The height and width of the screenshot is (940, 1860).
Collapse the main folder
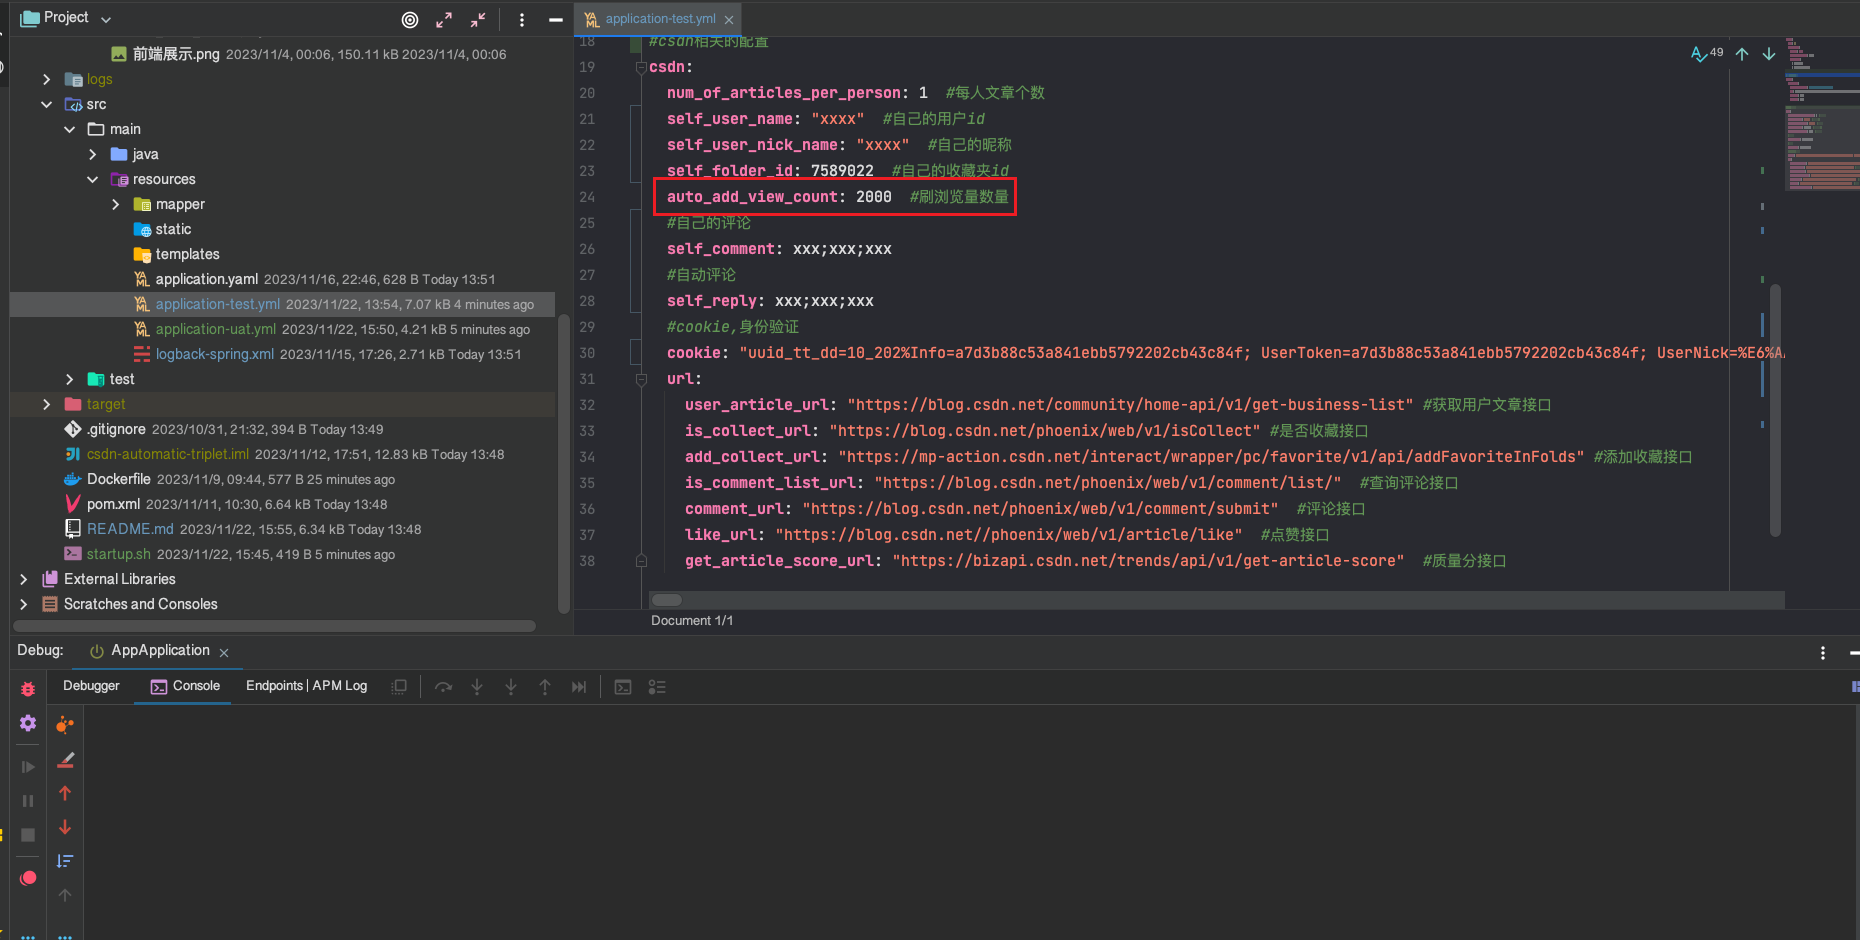pyautogui.click(x=69, y=129)
